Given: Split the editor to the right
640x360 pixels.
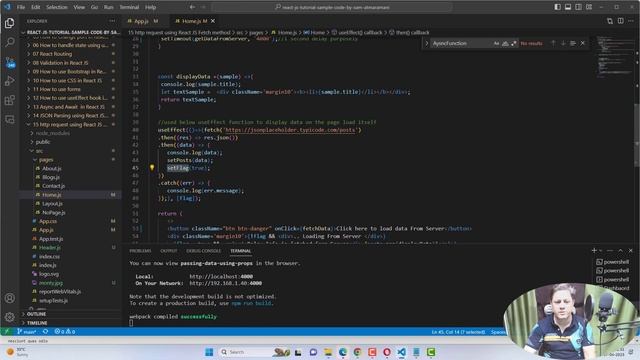Looking at the screenshot, I should (x=620, y=21).
